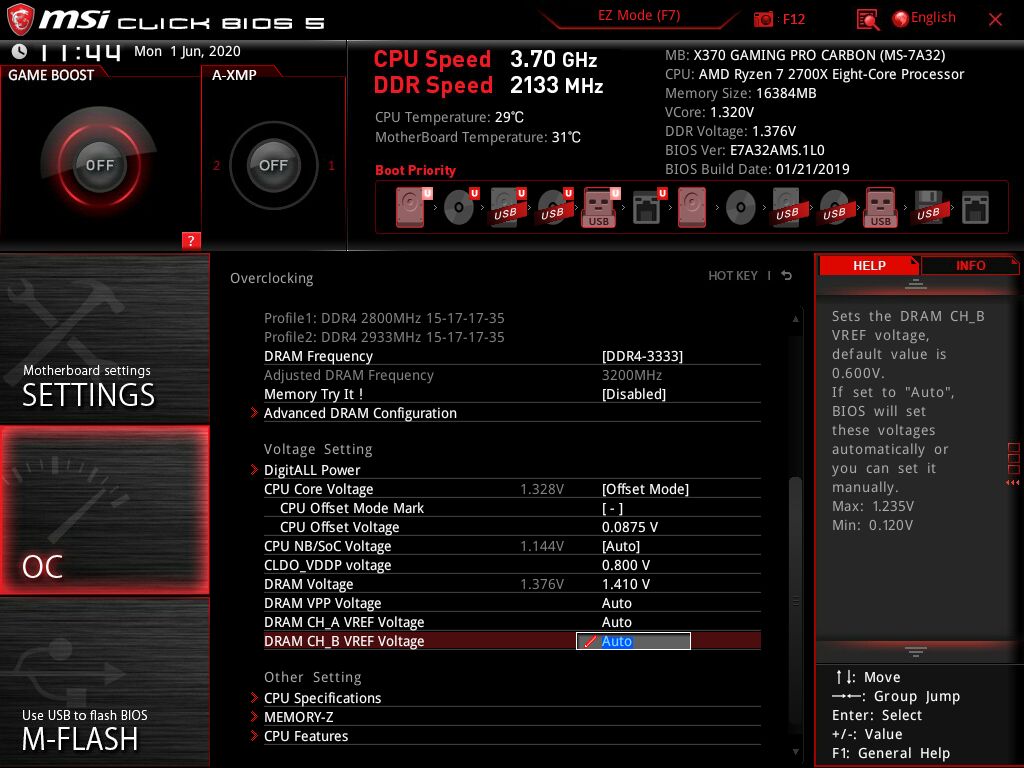Viewport: 1024px width, 768px height.
Task: Click the settings list scroll-down arrow
Action: pos(795,752)
